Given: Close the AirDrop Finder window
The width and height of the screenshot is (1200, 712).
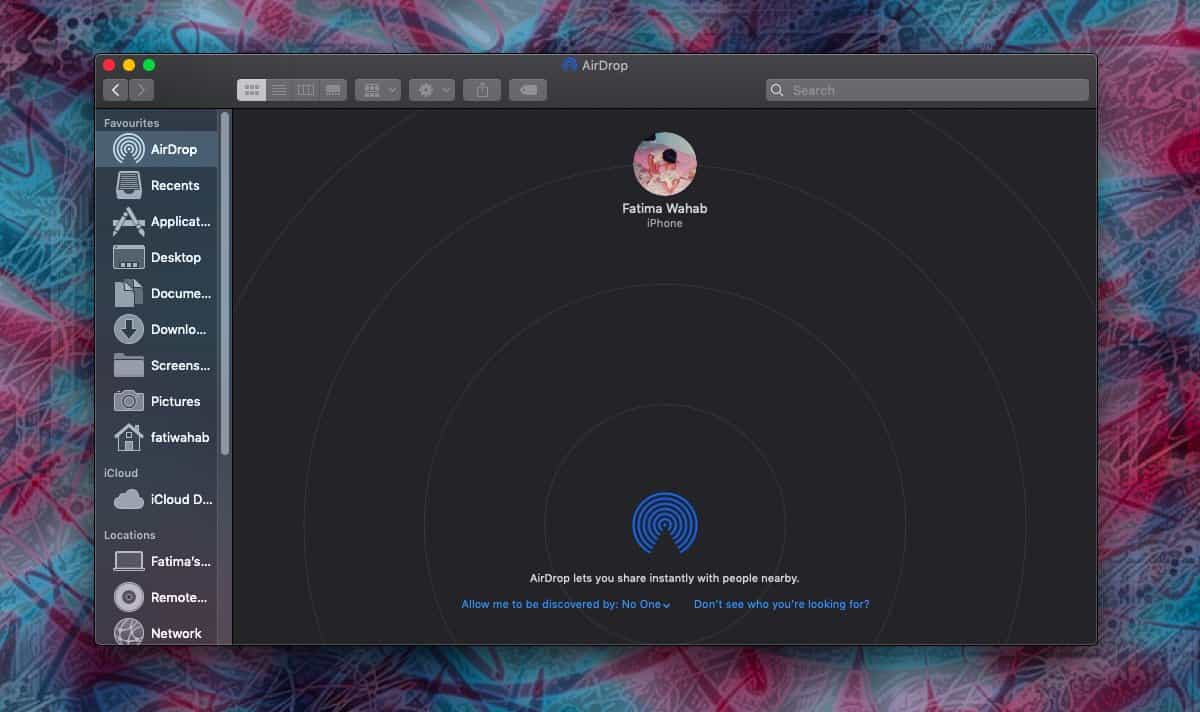Looking at the screenshot, I should (109, 65).
